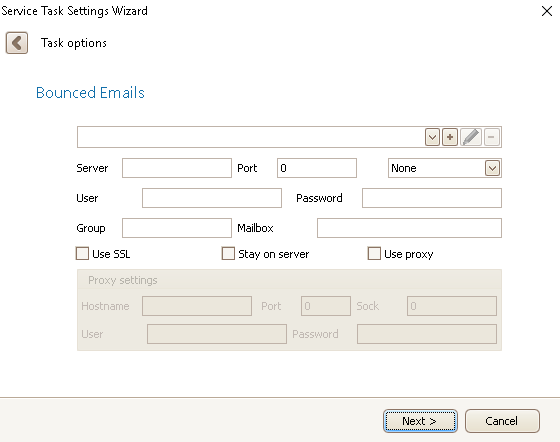This screenshot has width=560, height=442.
Task: Click the Next > button
Action: click(x=420, y=421)
